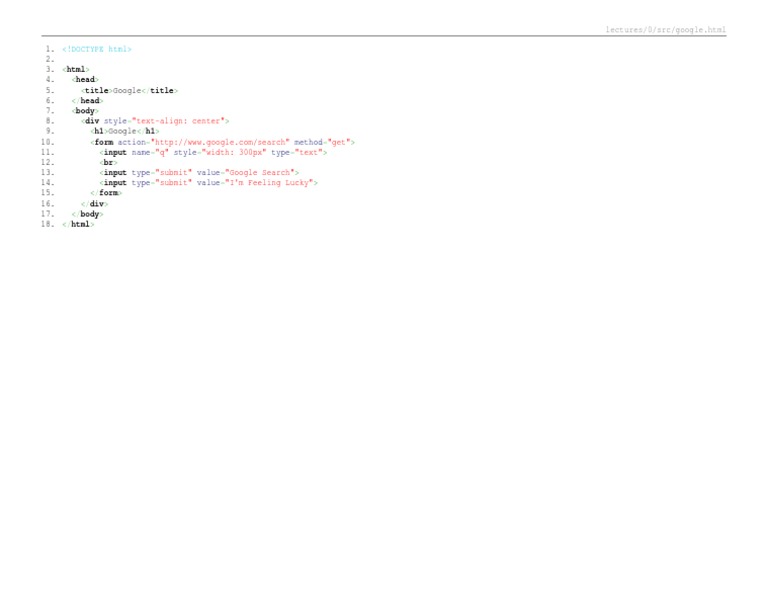Click the opening html tag on line 3
This screenshot has height=594, width=768.
pyautogui.click(x=76, y=70)
